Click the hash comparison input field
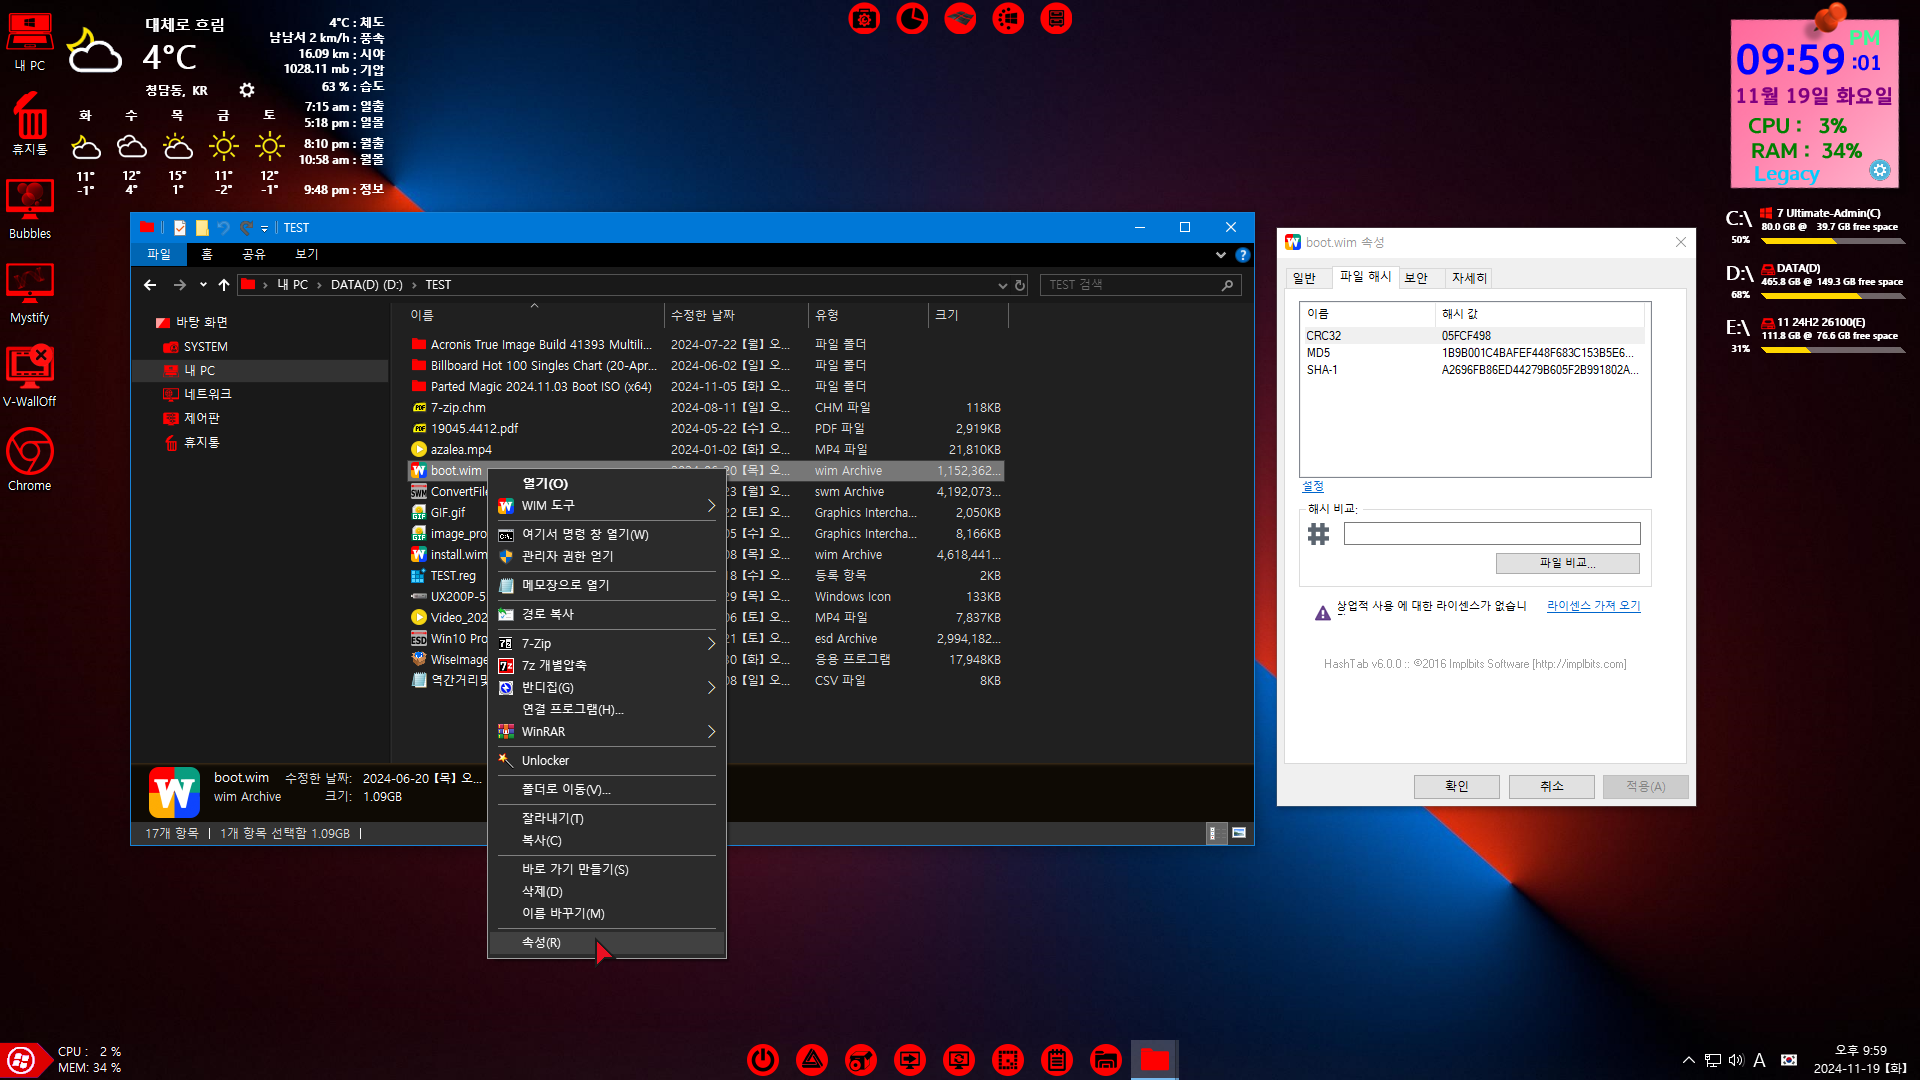This screenshot has height=1080, width=1920. point(1492,534)
